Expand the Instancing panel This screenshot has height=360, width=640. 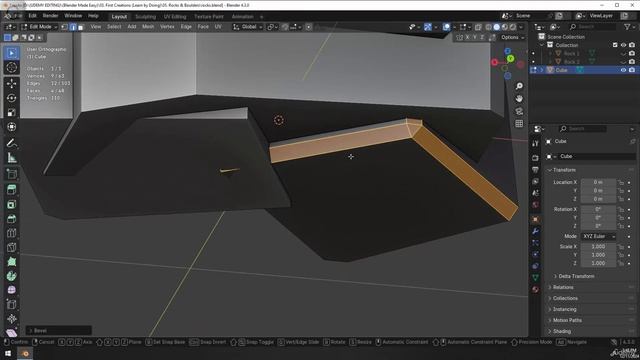pyautogui.click(x=564, y=309)
